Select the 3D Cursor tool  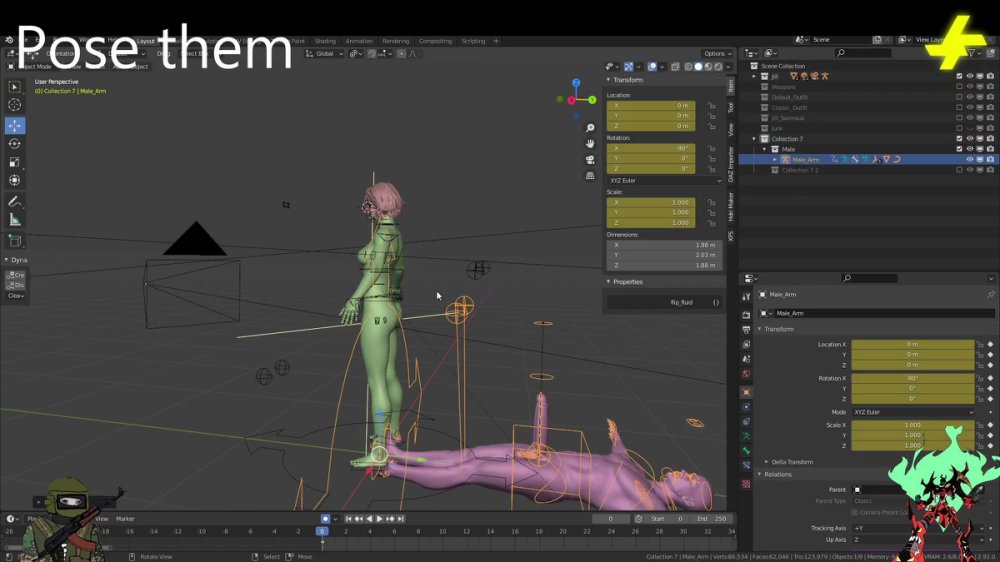coord(15,105)
